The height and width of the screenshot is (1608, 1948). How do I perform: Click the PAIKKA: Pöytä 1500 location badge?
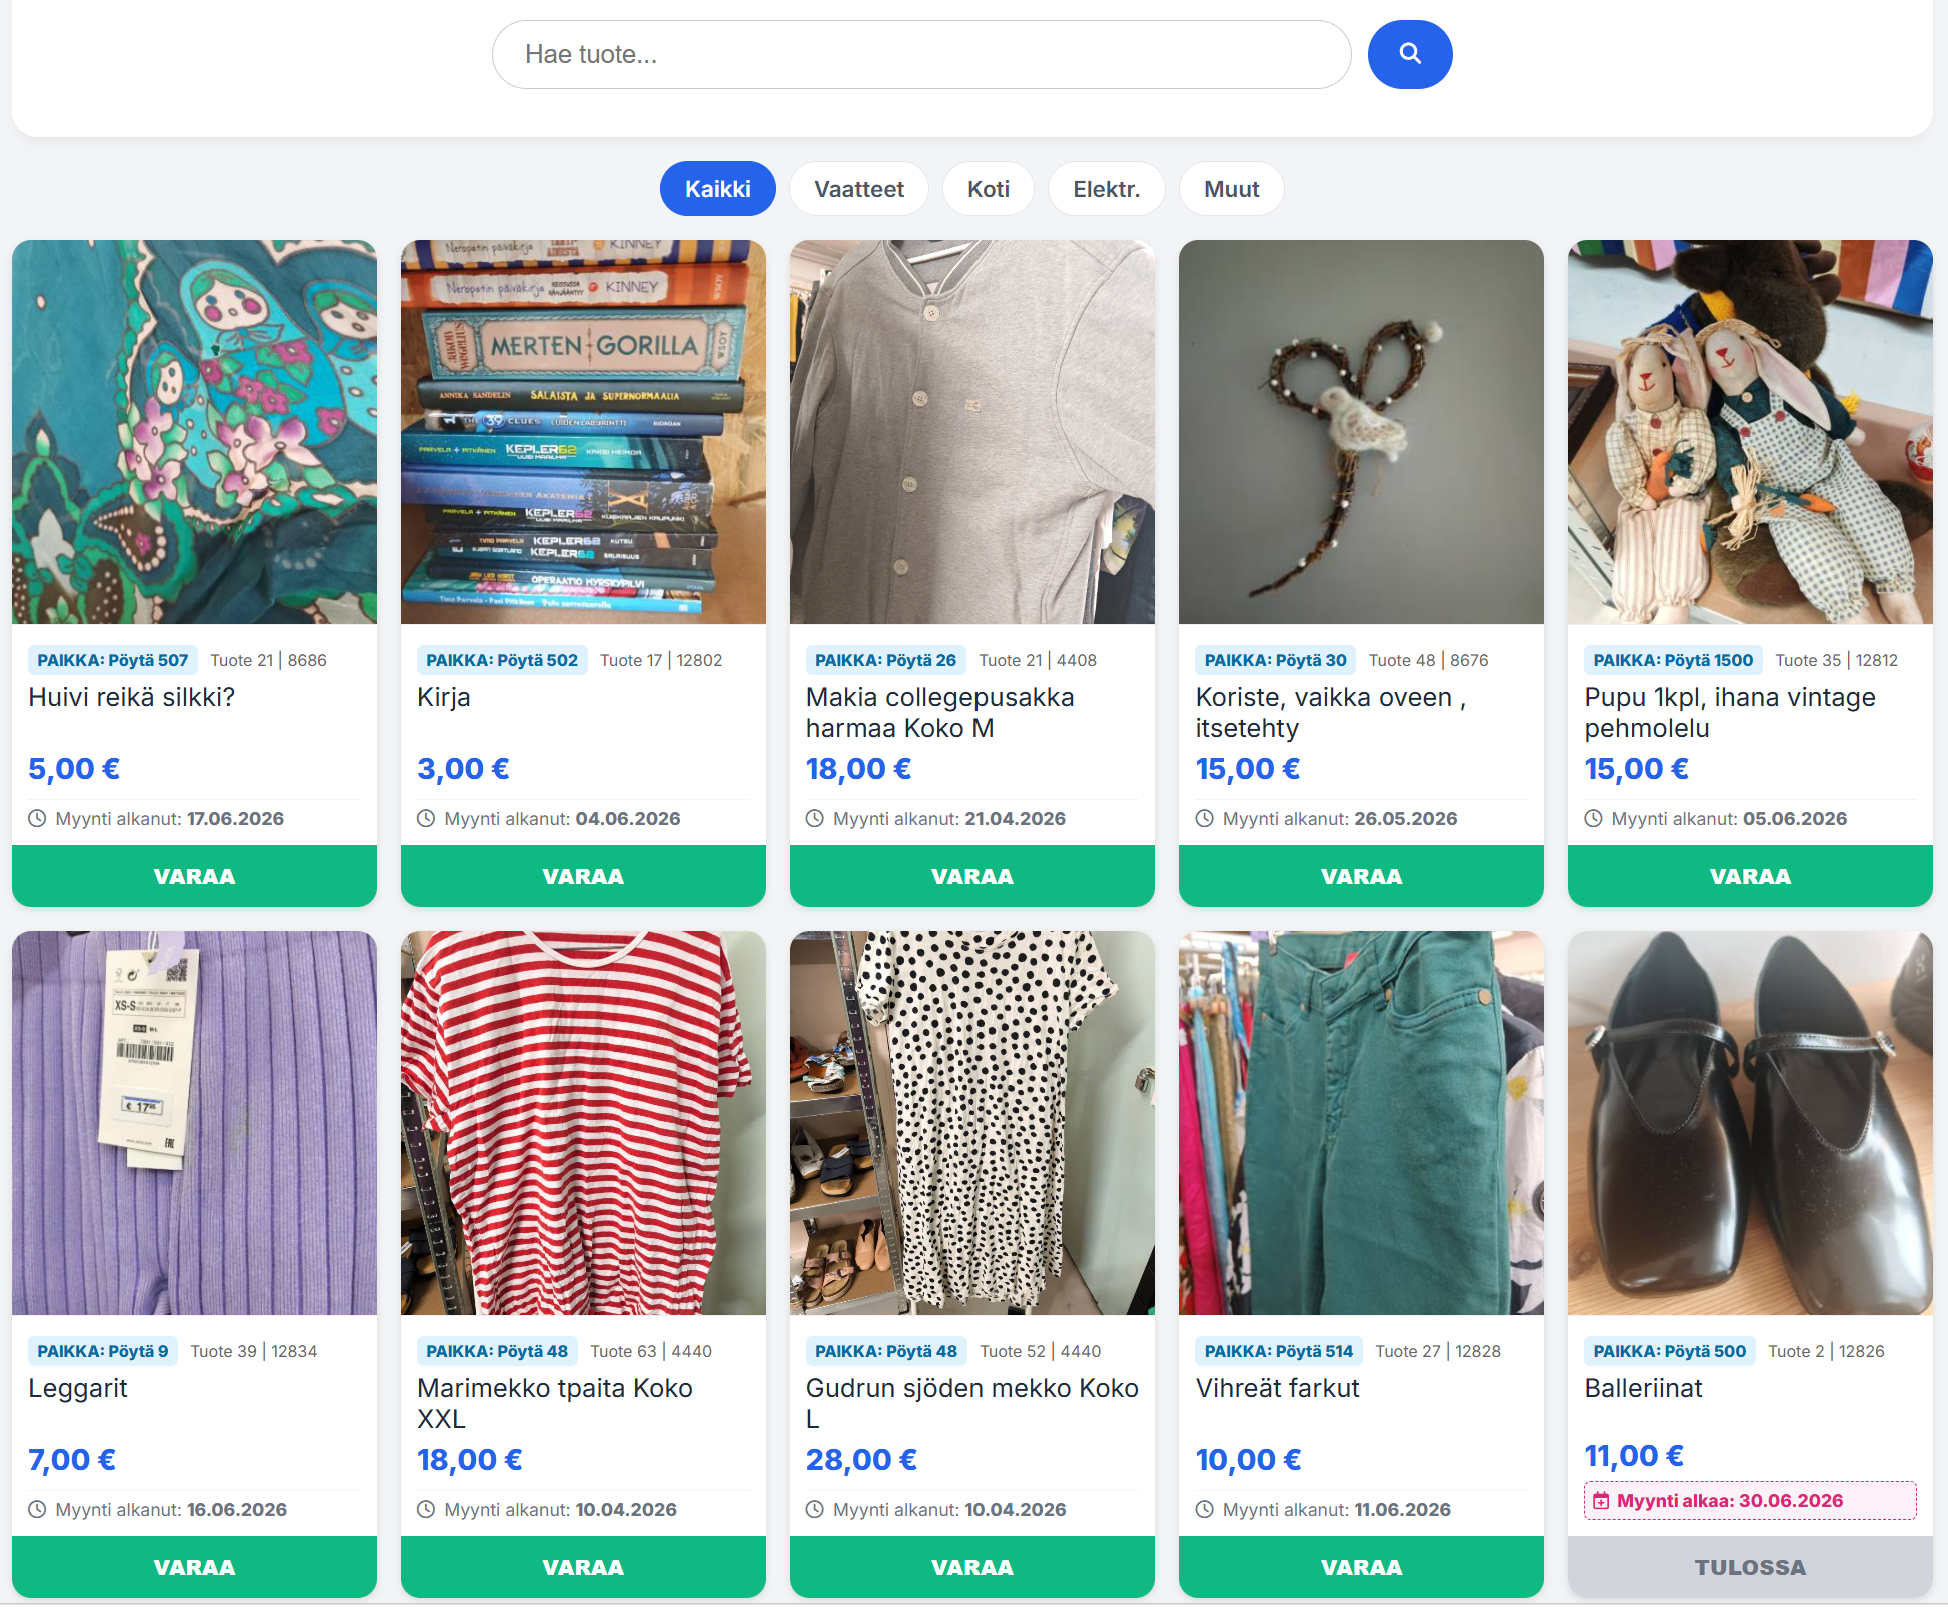coord(1672,660)
